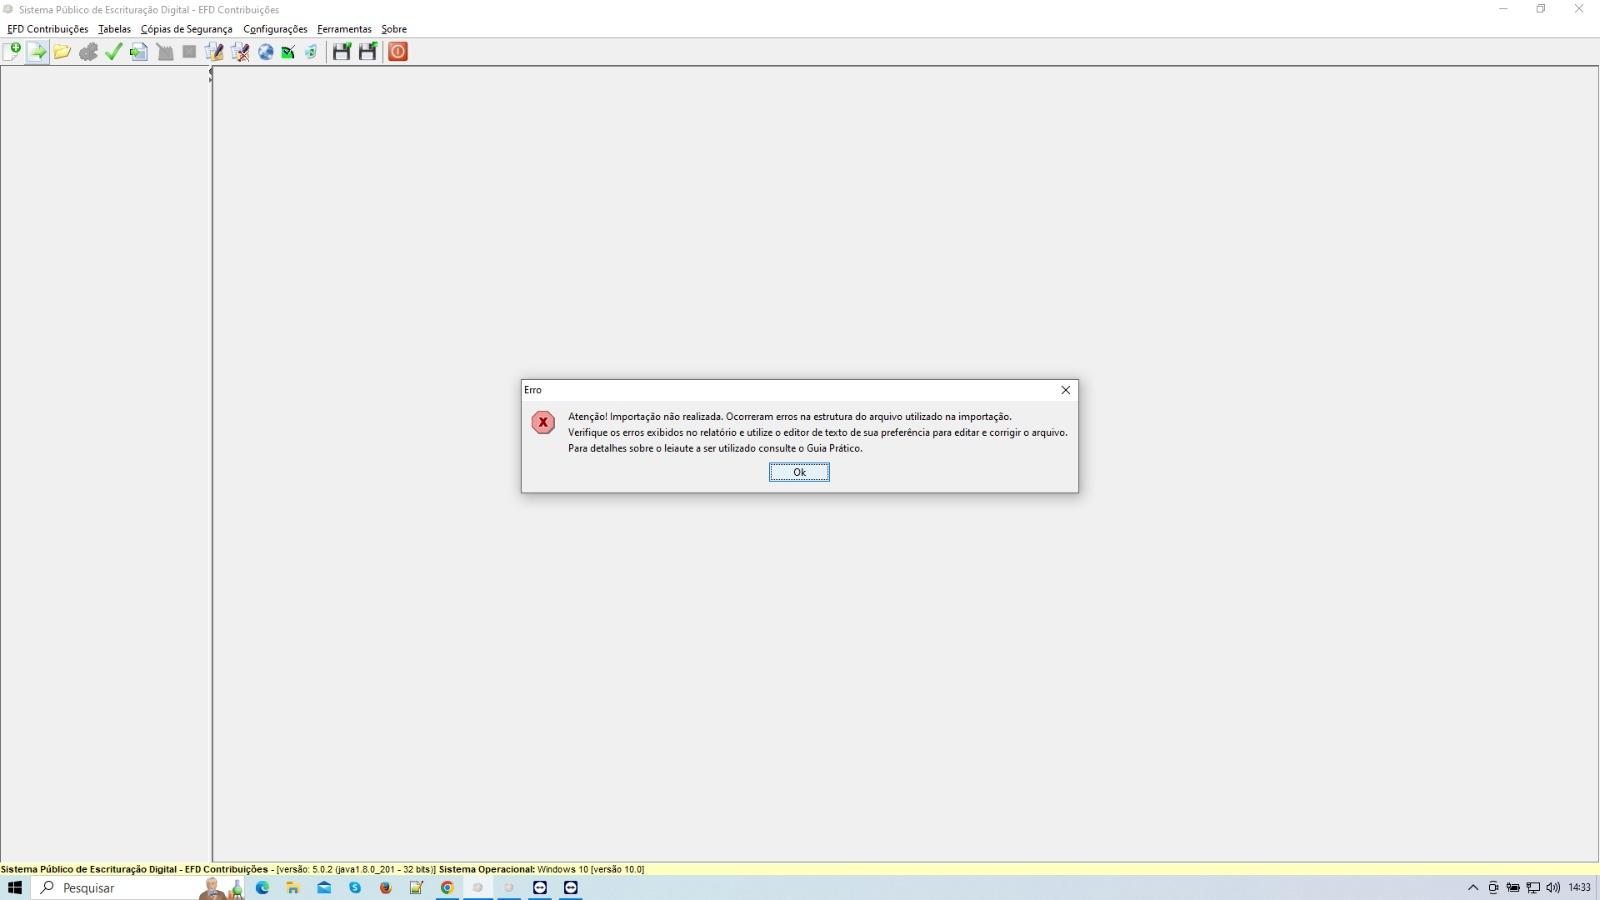Screen dimensions: 1600x900
Task: Open the Configurações menu
Action: (x=275, y=29)
